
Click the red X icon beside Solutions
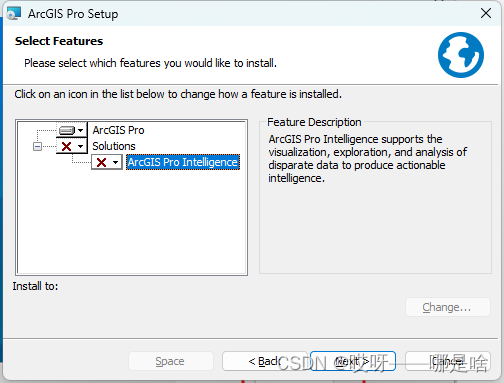[67, 146]
